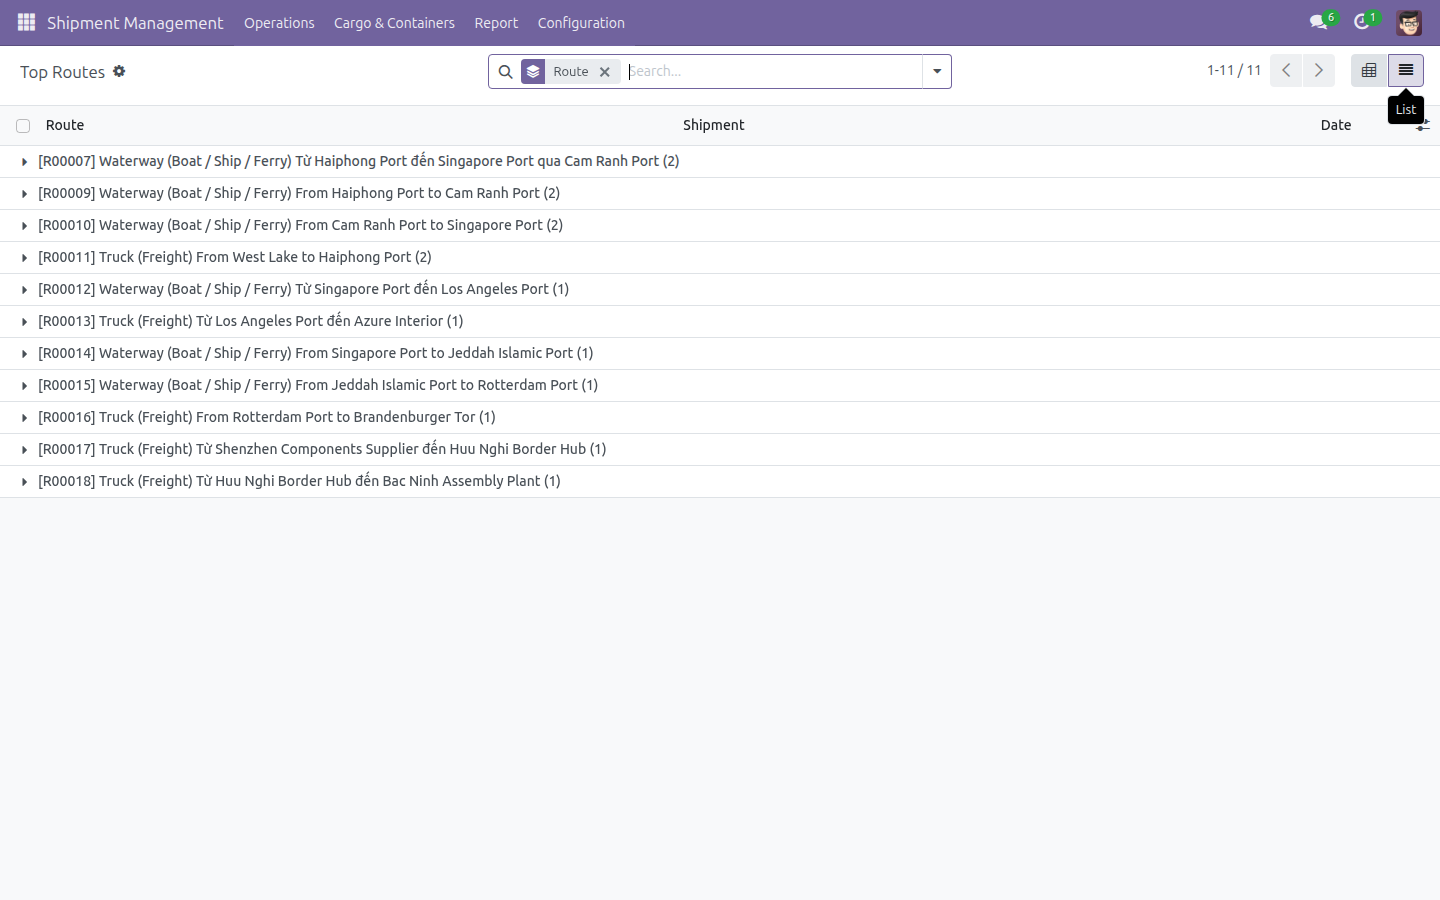Open the user avatar menu
The height and width of the screenshot is (900, 1440).
(1409, 22)
